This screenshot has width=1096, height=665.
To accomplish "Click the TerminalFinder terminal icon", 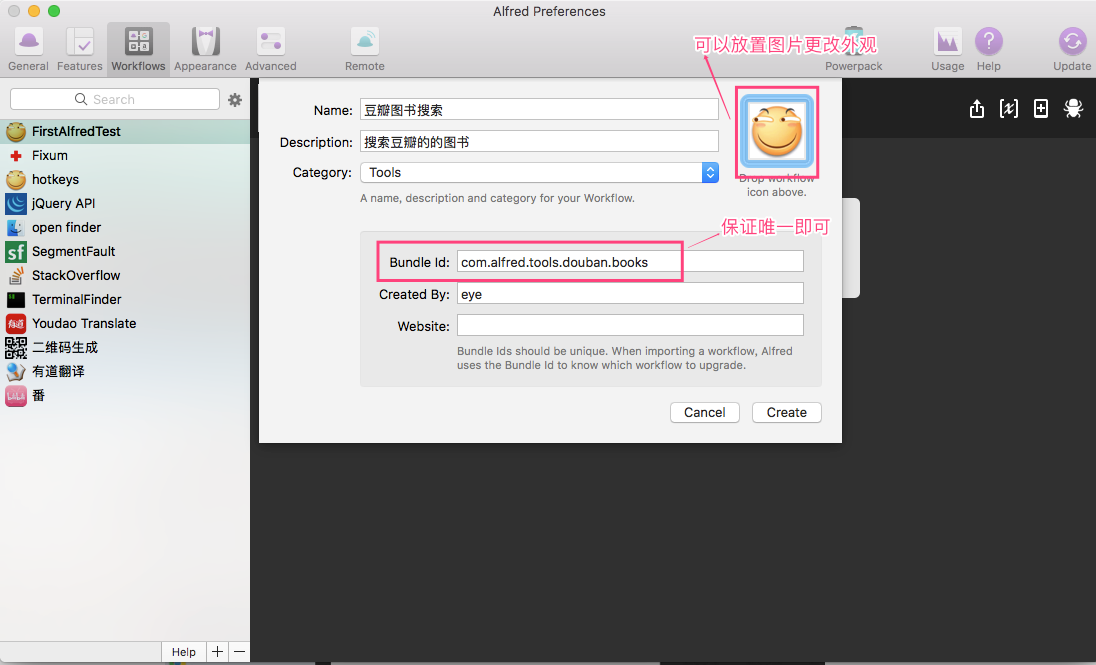I will 15,299.
